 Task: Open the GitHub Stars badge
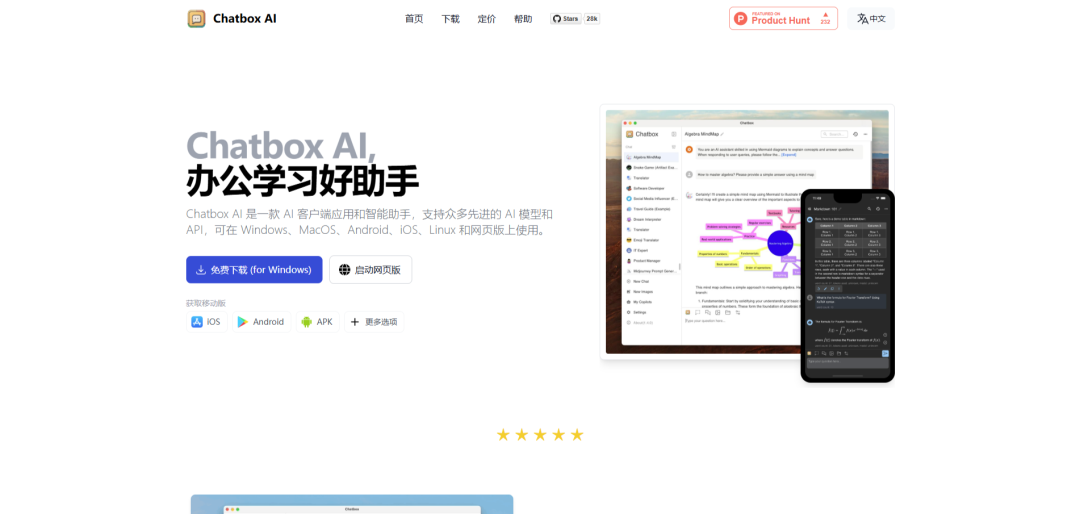[x=566, y=19]
